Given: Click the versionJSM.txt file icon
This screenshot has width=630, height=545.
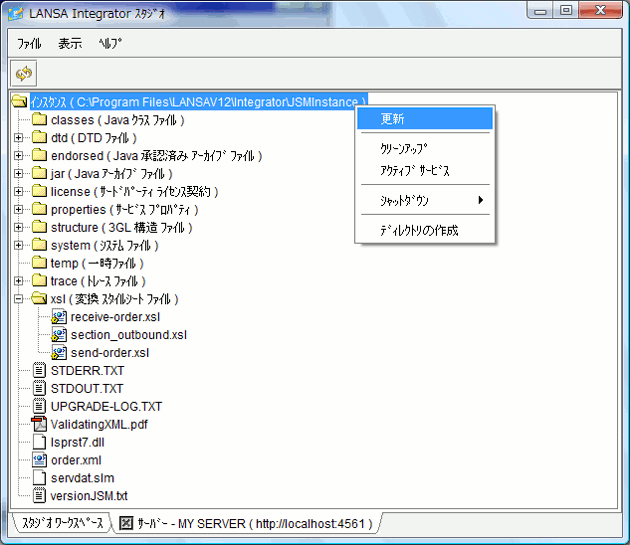Looking at the screenshot, I should pos(39,496).
